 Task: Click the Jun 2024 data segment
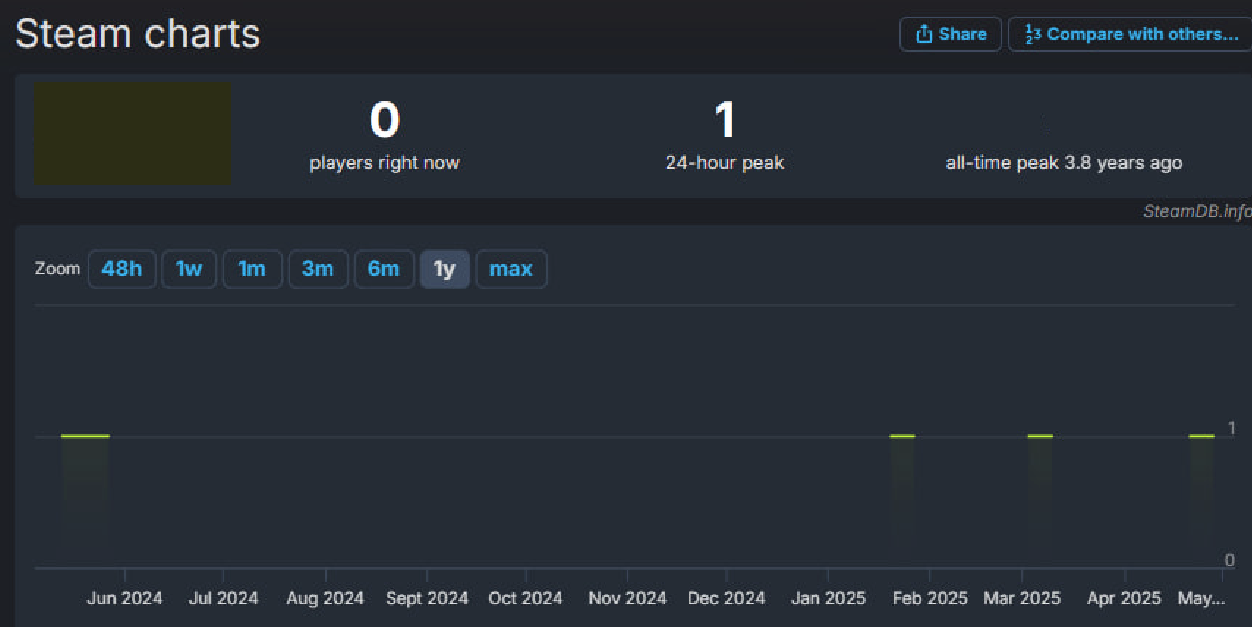tap(85, 436)
